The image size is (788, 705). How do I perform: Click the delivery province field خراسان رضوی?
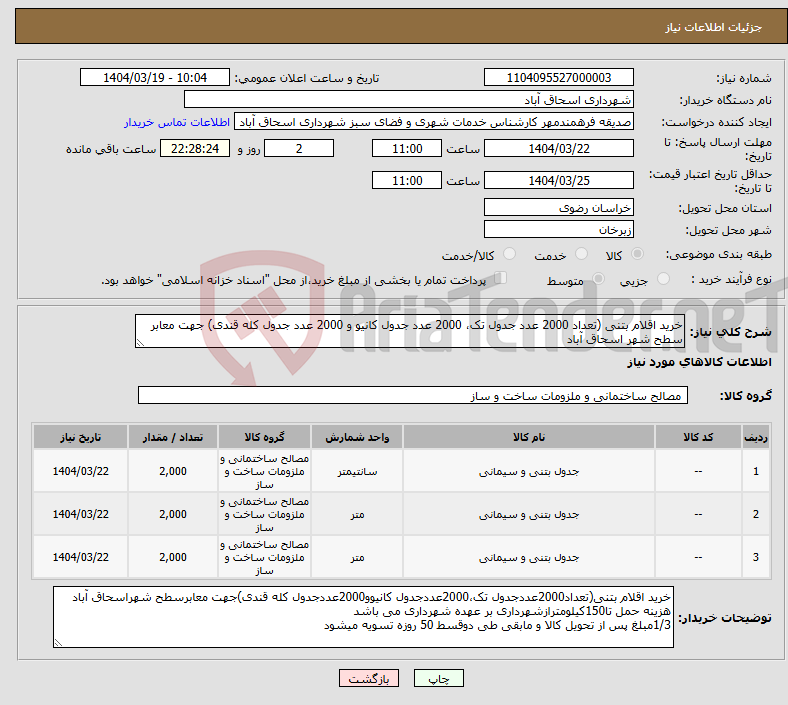coord(558,207)
